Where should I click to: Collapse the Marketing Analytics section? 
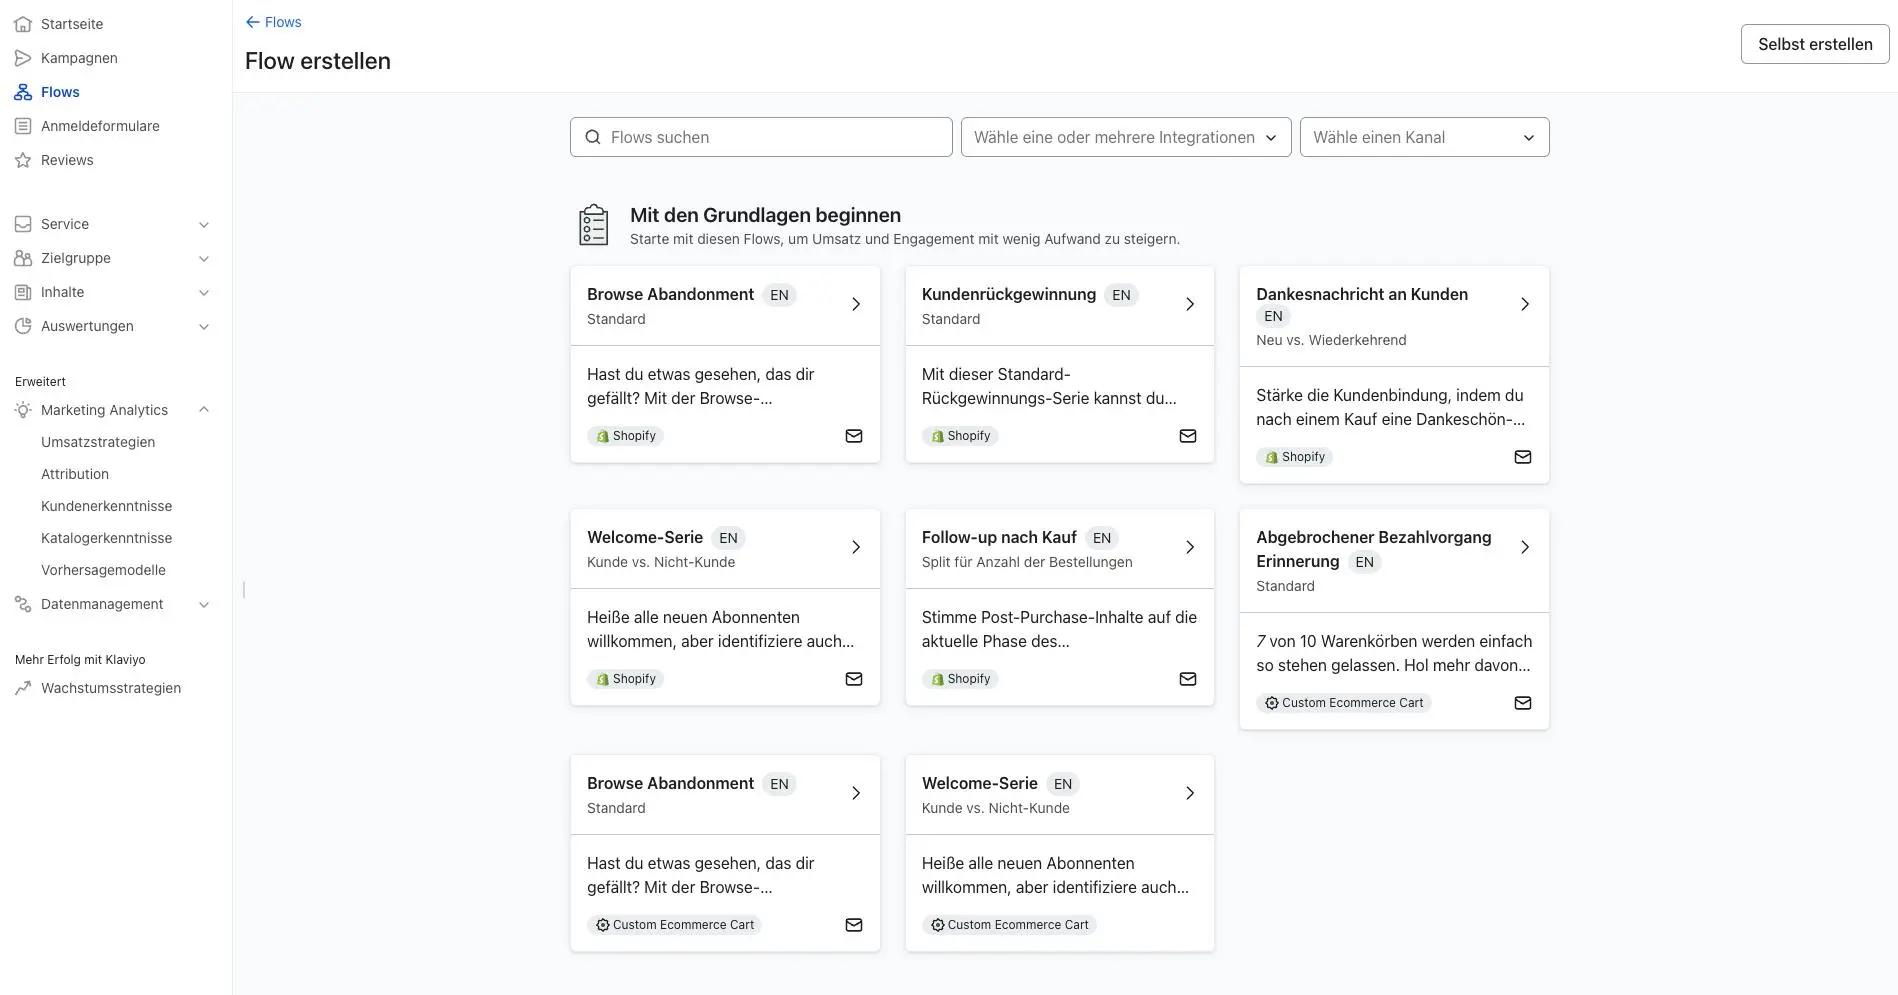coord(204,410)
